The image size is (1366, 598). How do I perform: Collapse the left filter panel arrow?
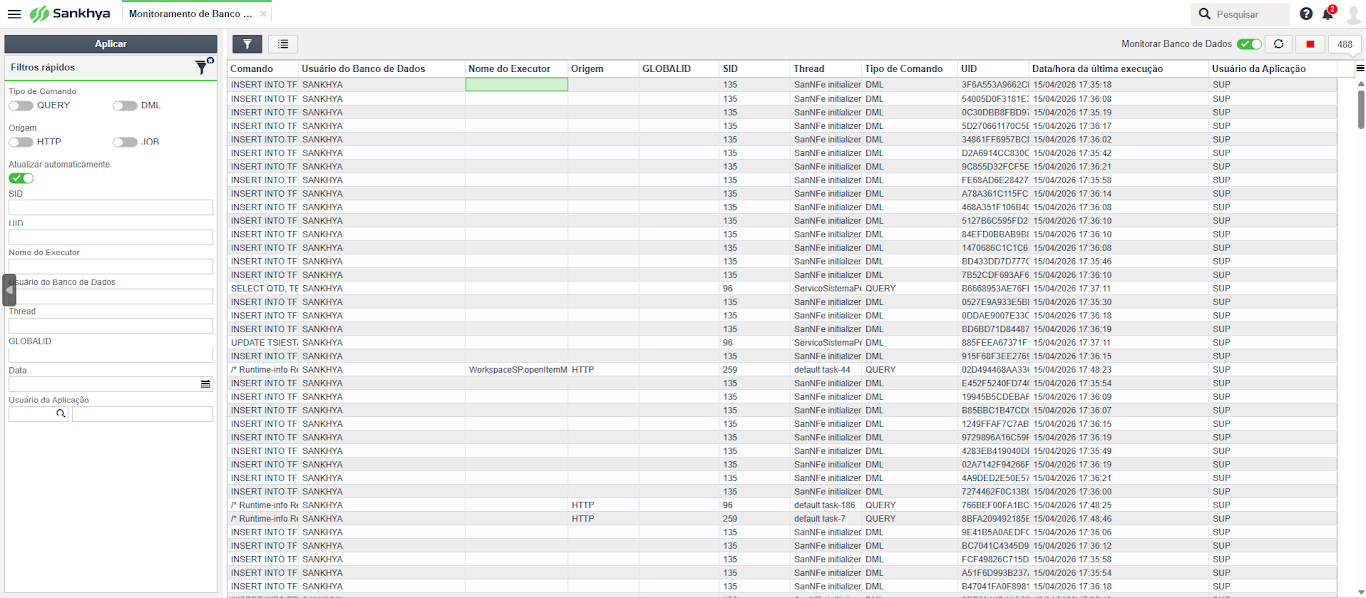(x=10, y=289)
